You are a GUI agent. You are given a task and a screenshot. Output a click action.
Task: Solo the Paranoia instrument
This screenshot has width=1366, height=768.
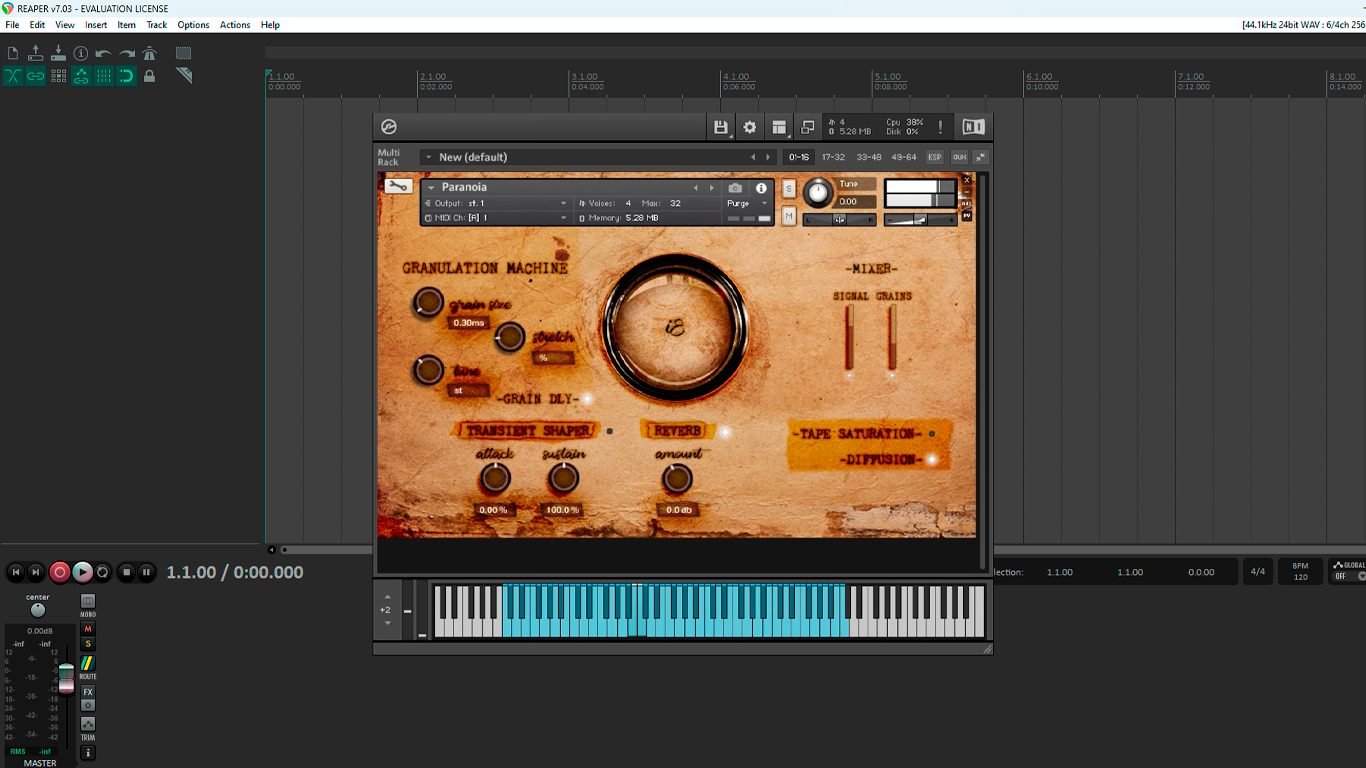(789, 189)
